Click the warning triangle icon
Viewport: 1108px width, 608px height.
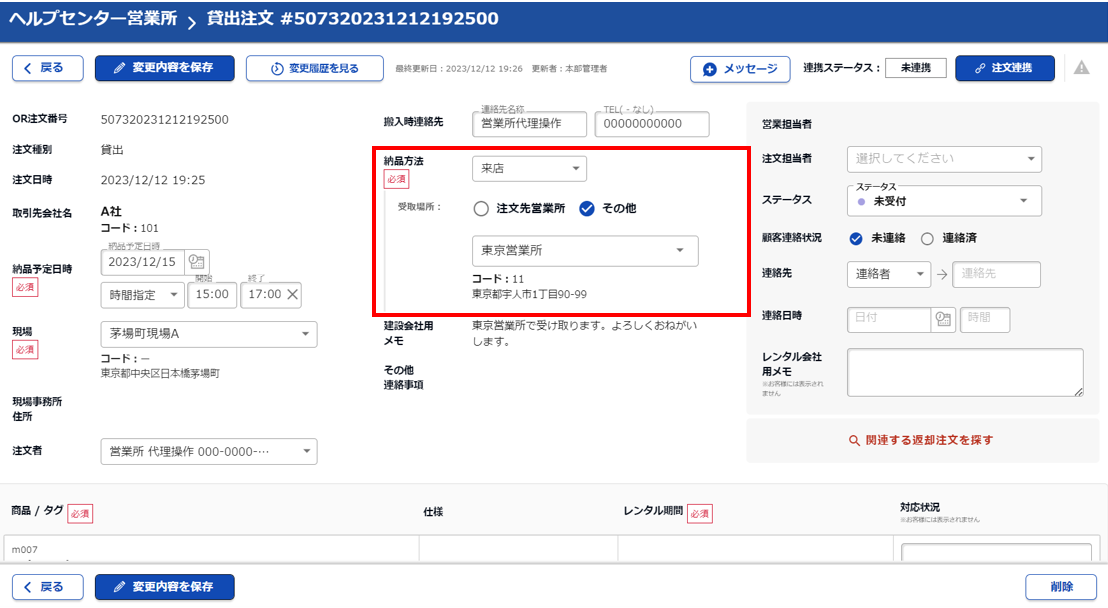point(1081,68)
